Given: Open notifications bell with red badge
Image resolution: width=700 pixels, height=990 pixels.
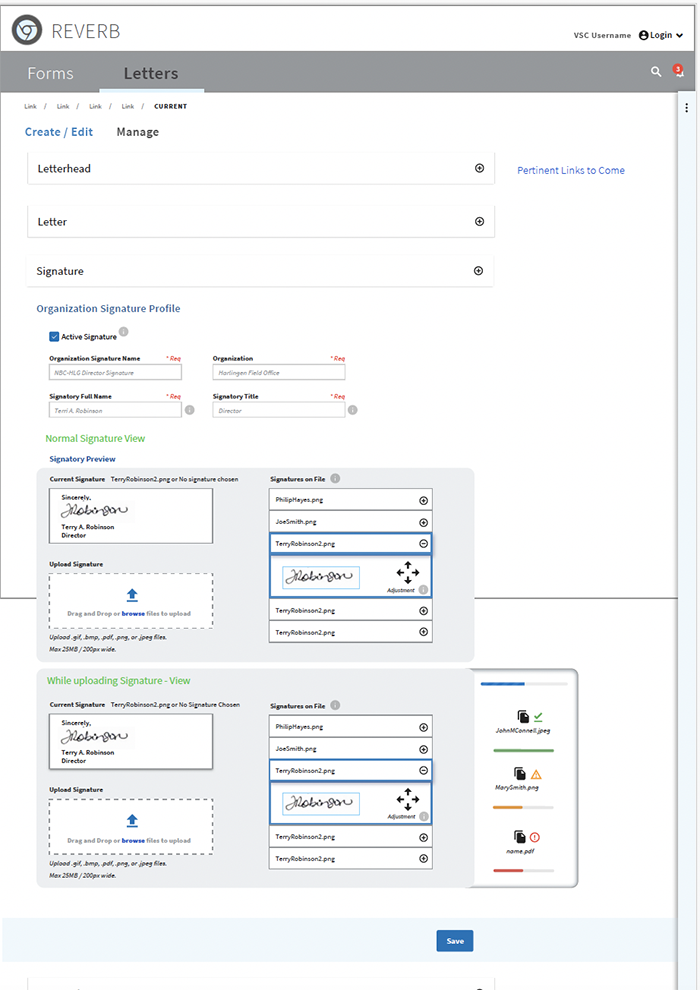Looking at the screenshot, I should click(678, 71).
